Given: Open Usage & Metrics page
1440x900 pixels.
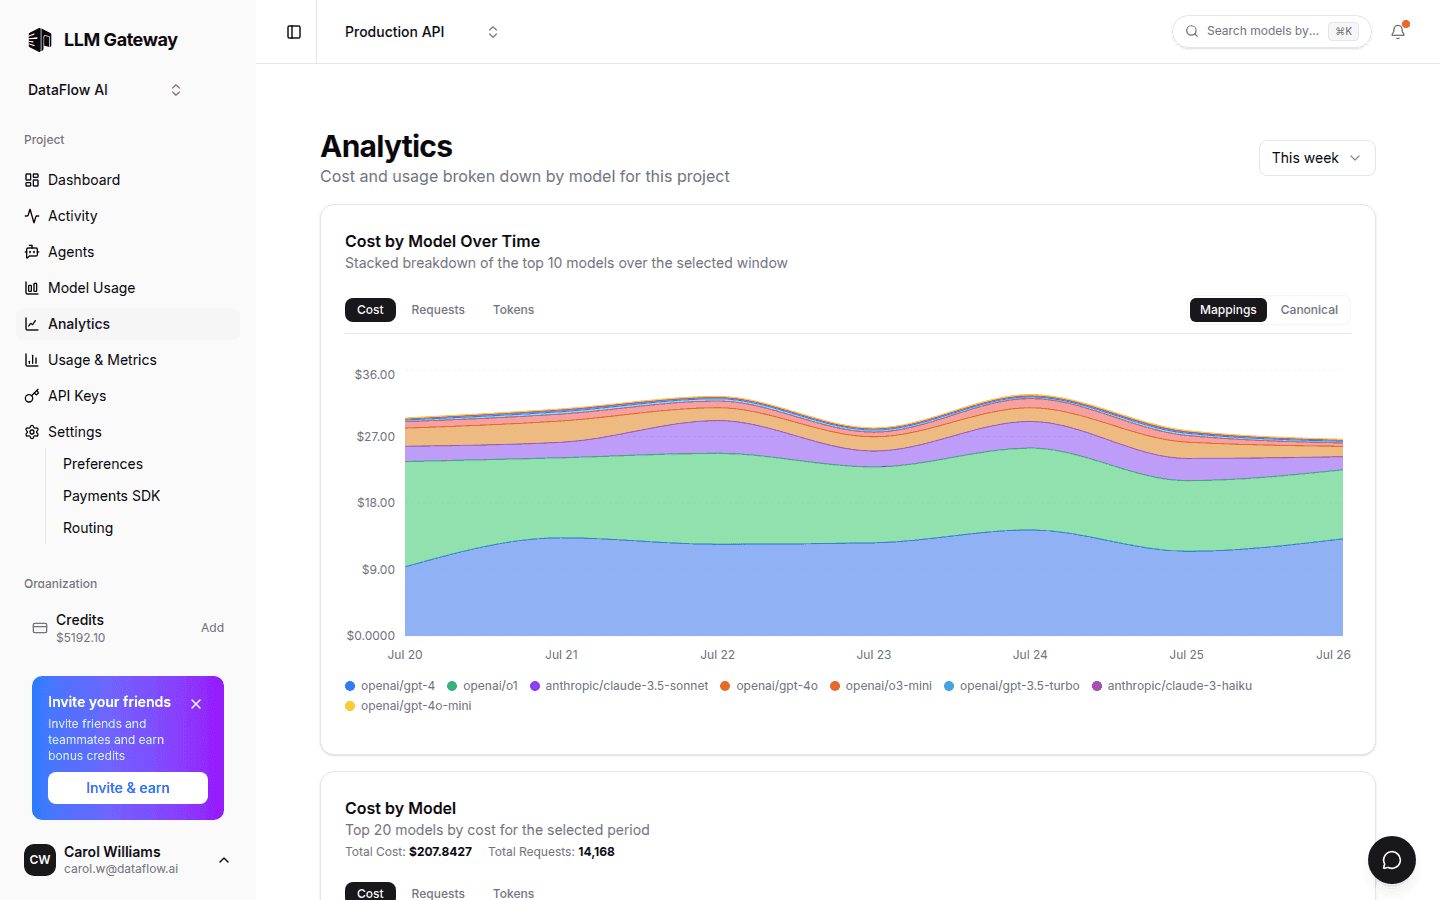Looking at the screenshot, I should point(128,360).
